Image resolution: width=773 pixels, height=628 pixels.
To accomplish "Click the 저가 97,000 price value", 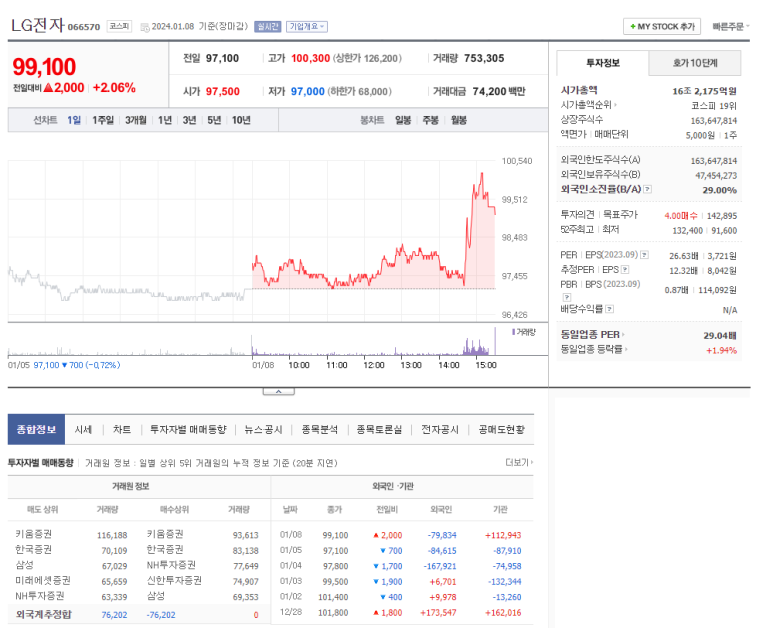I will click(308, 92).
